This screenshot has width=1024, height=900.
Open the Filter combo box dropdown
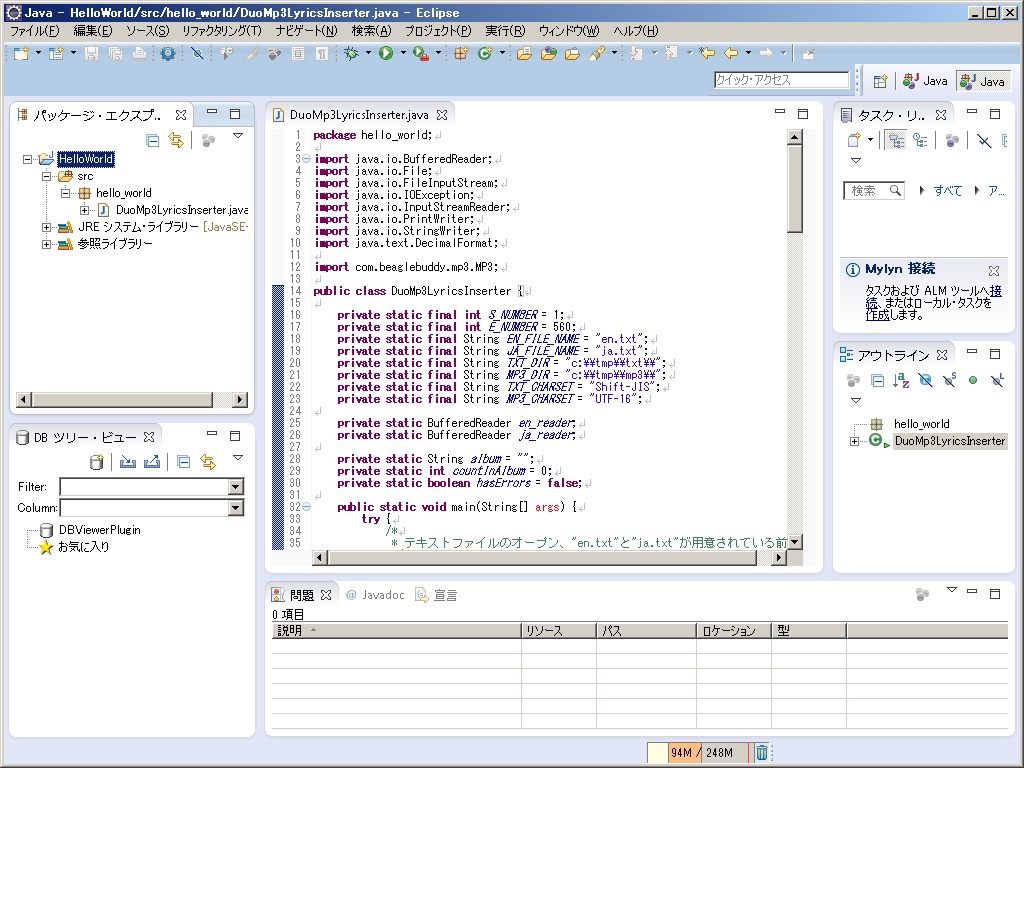coord(236,487)
